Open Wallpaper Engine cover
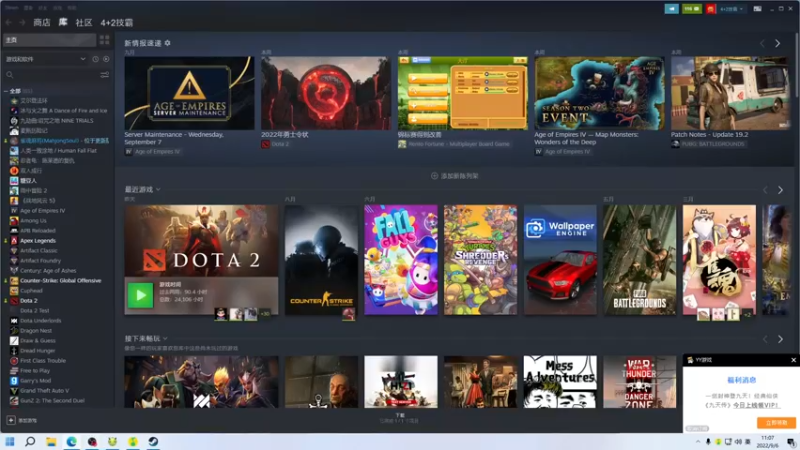The width and height of the screenshot is (800, 450). click(560, 260)
